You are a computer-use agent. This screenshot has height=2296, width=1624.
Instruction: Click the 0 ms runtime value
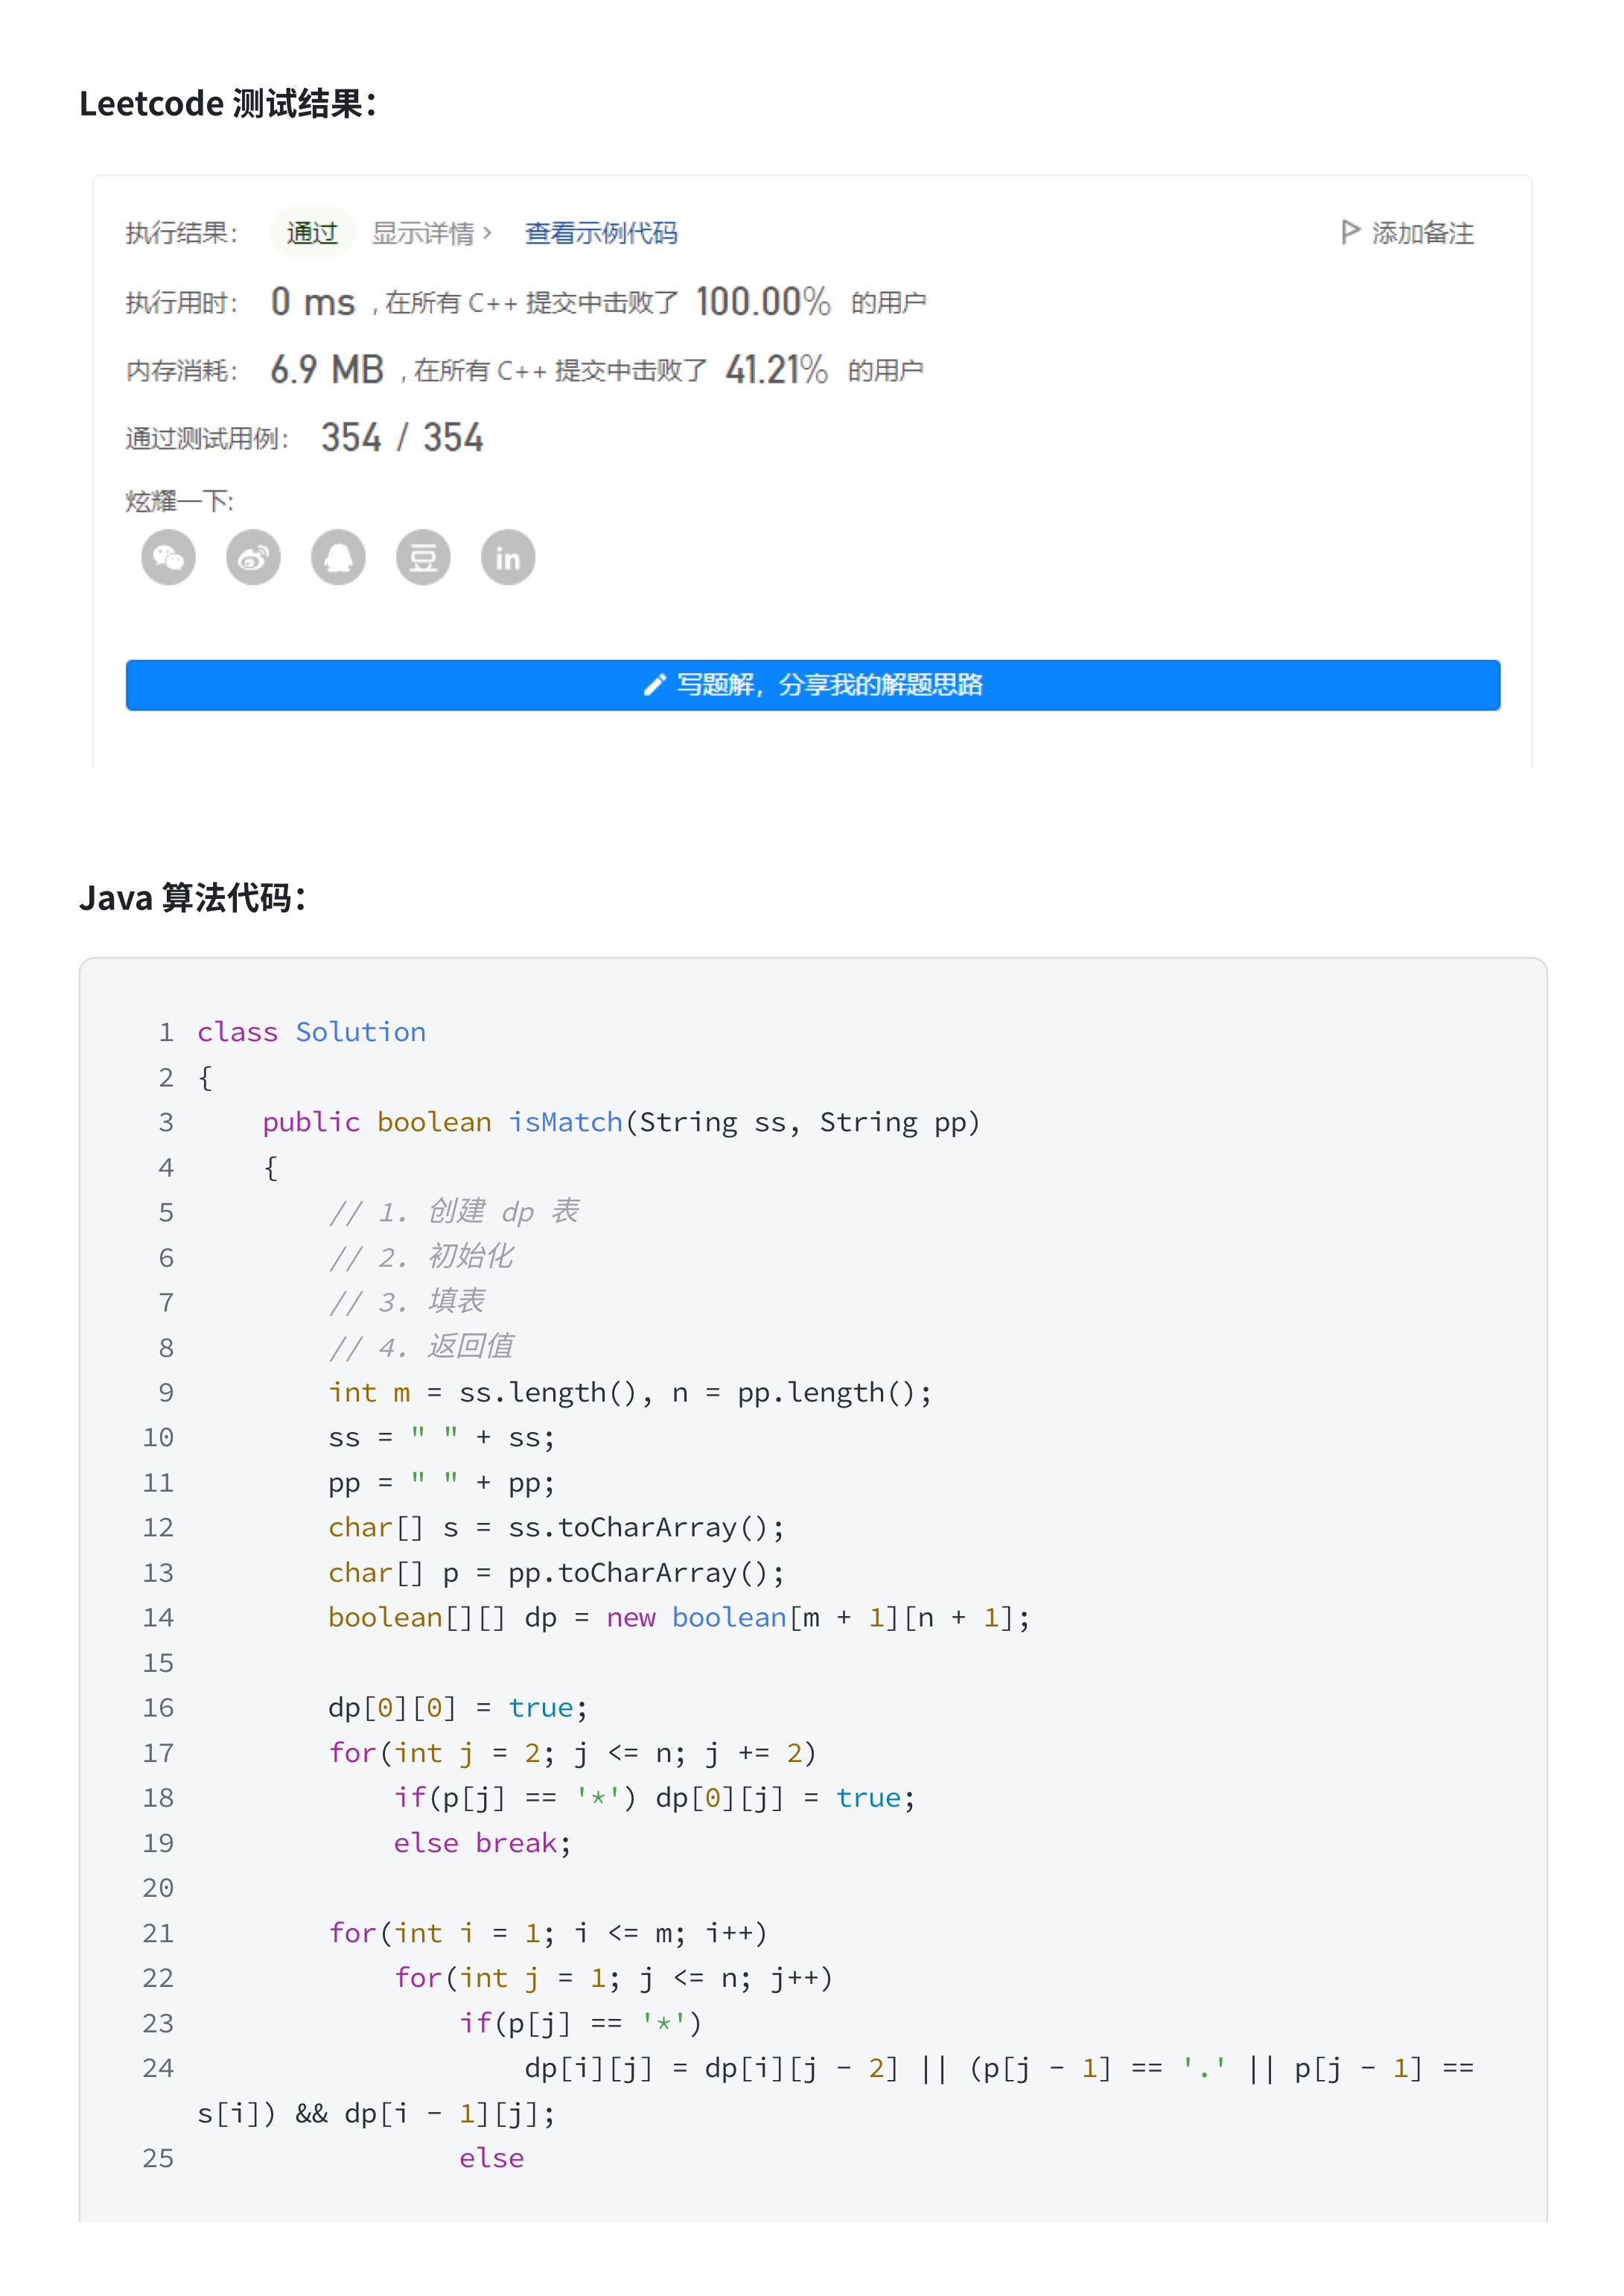click(313, 302)
